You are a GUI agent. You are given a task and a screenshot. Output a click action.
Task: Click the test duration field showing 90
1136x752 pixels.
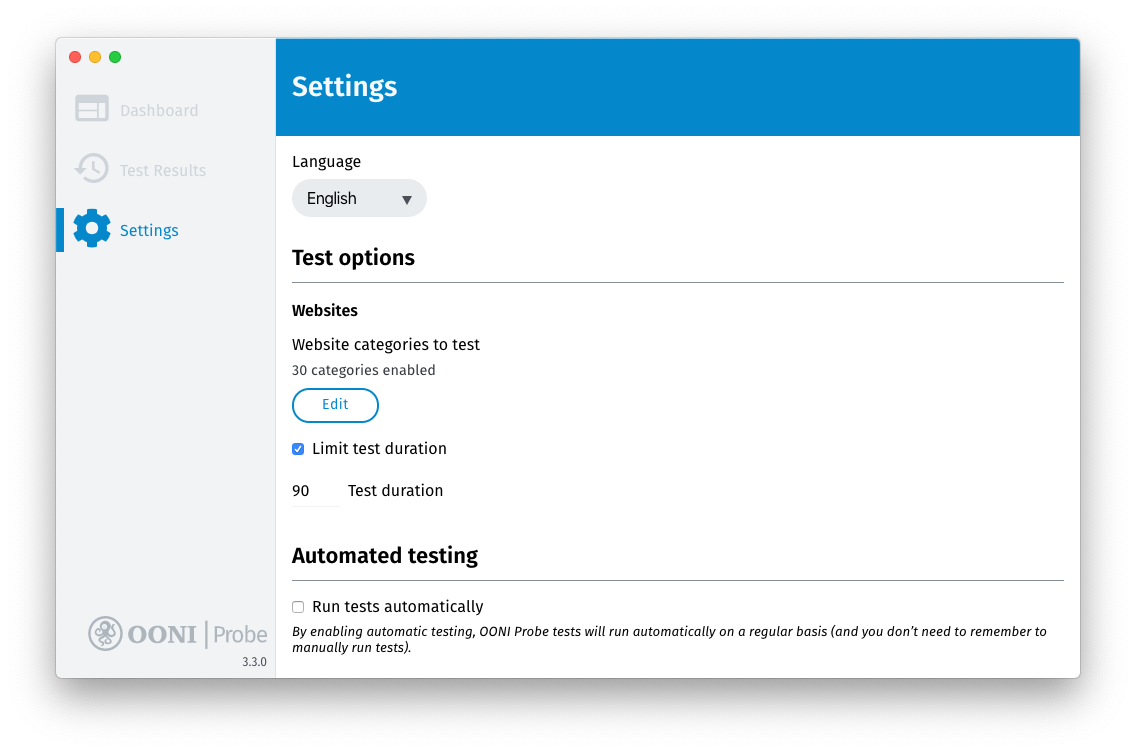[x=314, y=491]
